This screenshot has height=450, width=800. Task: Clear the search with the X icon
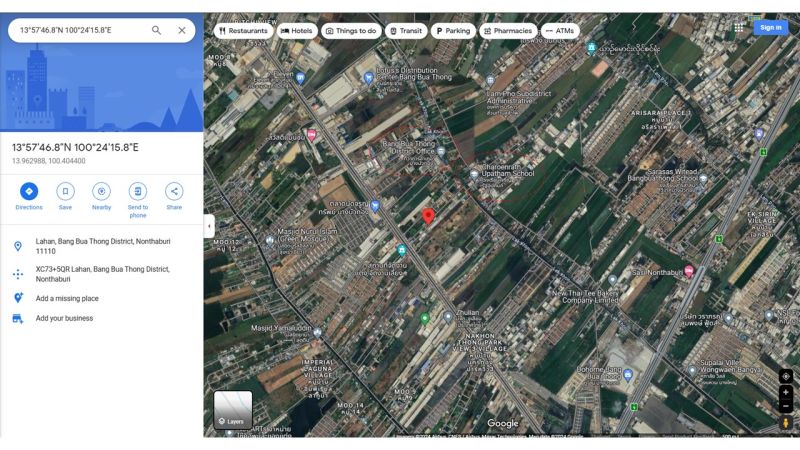coord(182,30)
